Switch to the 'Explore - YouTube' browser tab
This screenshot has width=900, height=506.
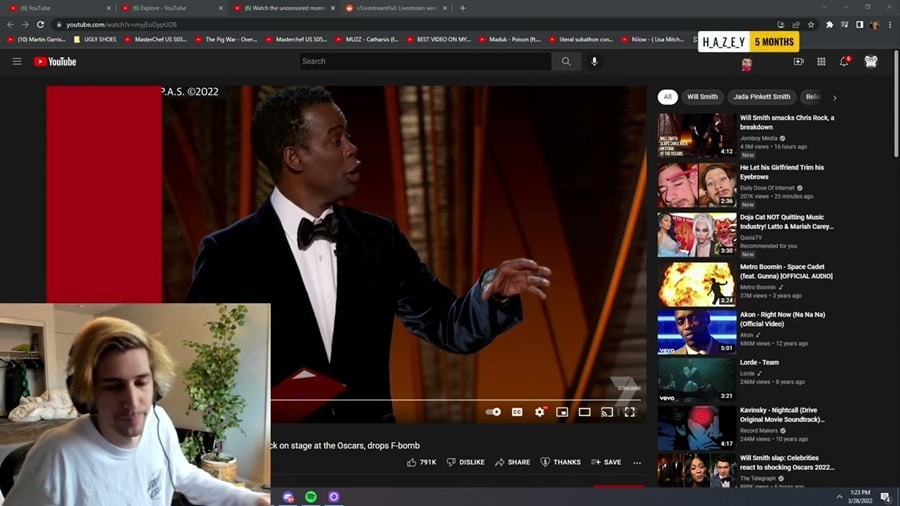(172, 8)
